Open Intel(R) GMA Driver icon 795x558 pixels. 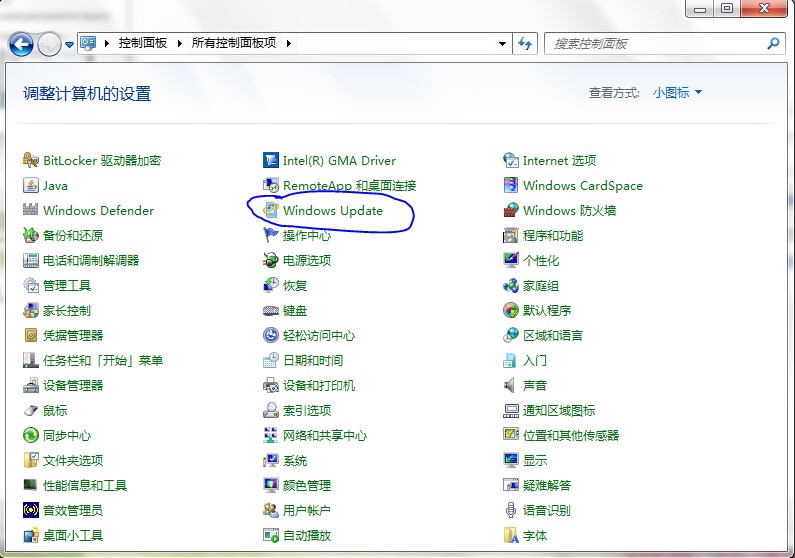click(x=271, y=161)
